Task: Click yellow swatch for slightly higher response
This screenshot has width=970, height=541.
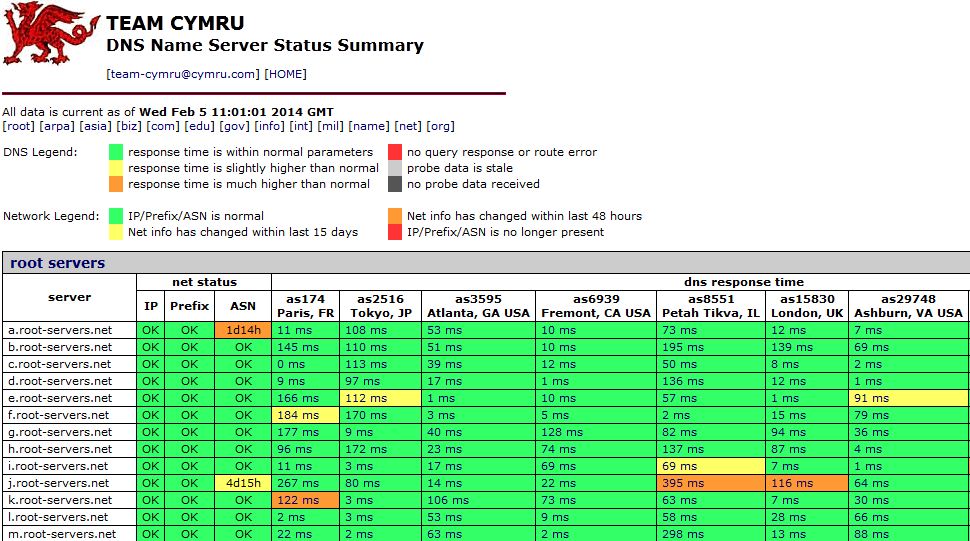Action: point(116,168)
